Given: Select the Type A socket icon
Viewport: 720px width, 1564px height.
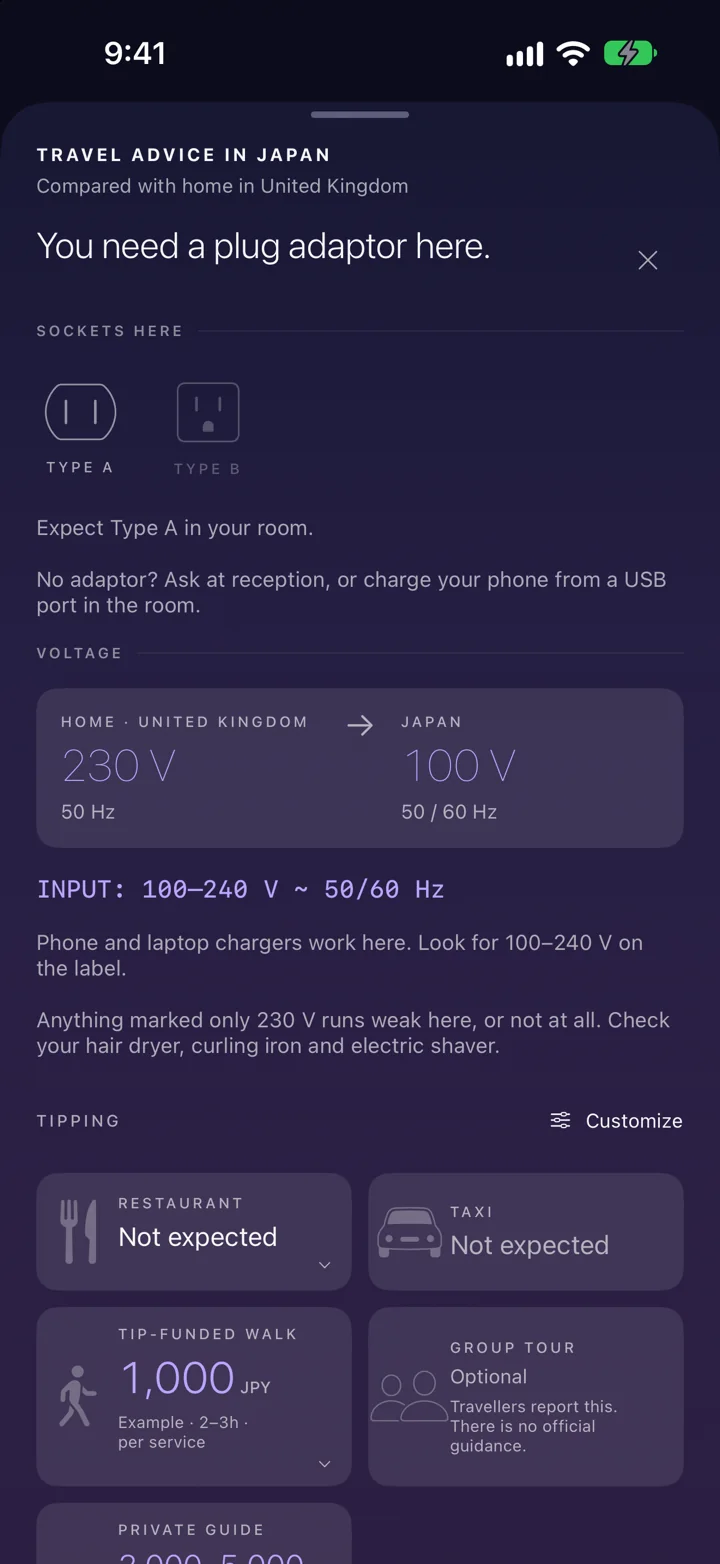Looking at the screenshot, I should pyautogui.click(x=80, y=412).
